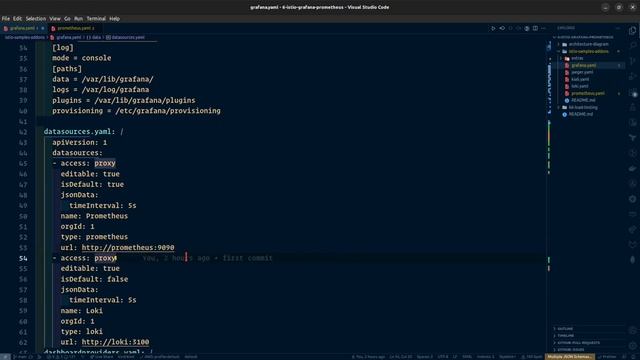Click the remote window indicator in status bar
The width and height of the screenshot is (640, 360).
point(5,356)
